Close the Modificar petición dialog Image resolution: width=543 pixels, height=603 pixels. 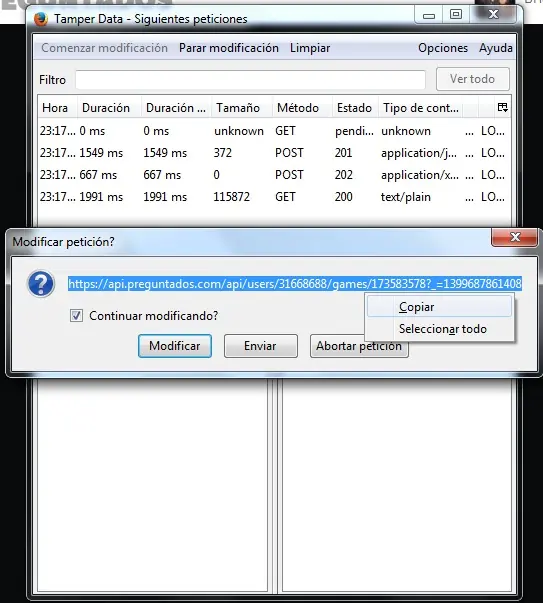click(x=515, y=237)
